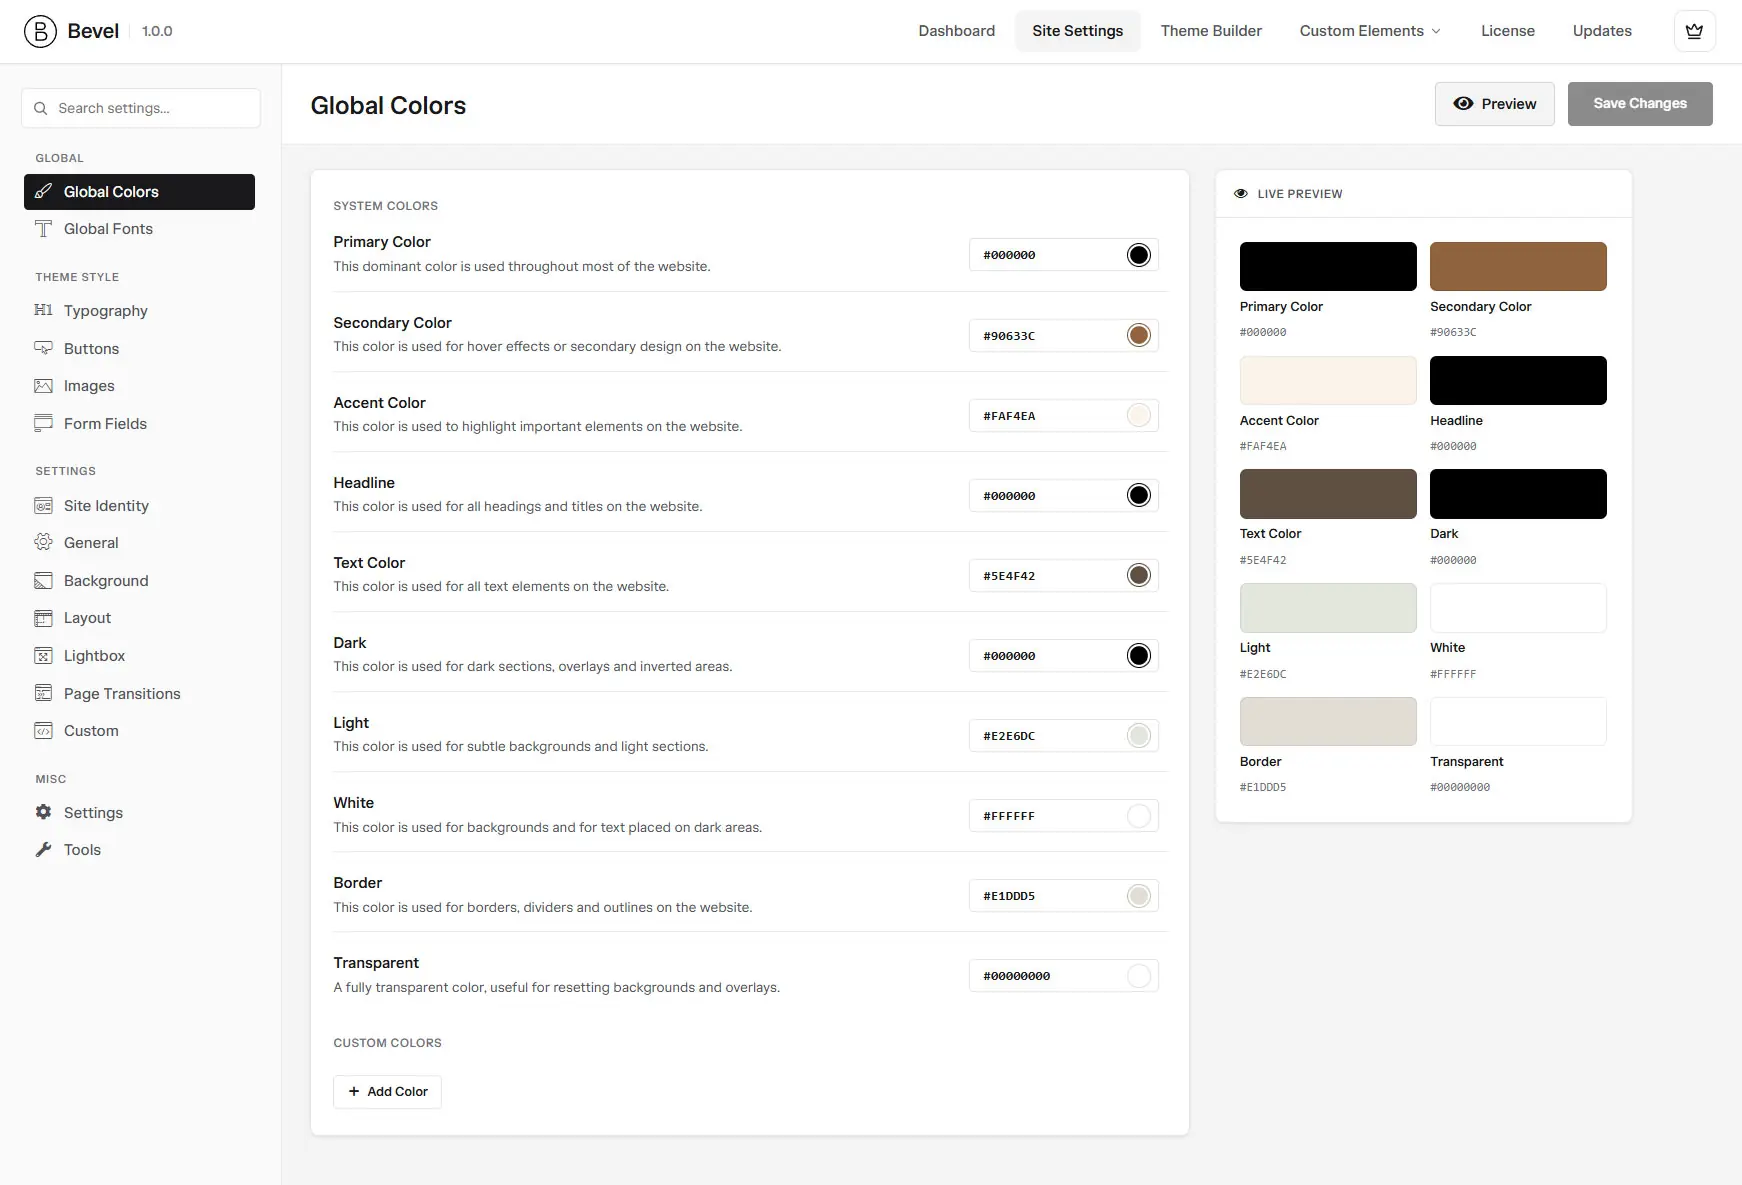This screenshot has height=1185, width=1742.
Task: Click the Layout sidebar icon
Action: point(43,618)
